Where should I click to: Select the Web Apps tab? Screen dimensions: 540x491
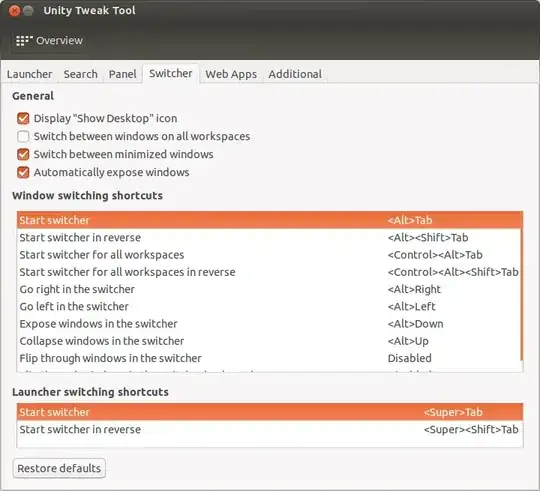pos(231,74)
